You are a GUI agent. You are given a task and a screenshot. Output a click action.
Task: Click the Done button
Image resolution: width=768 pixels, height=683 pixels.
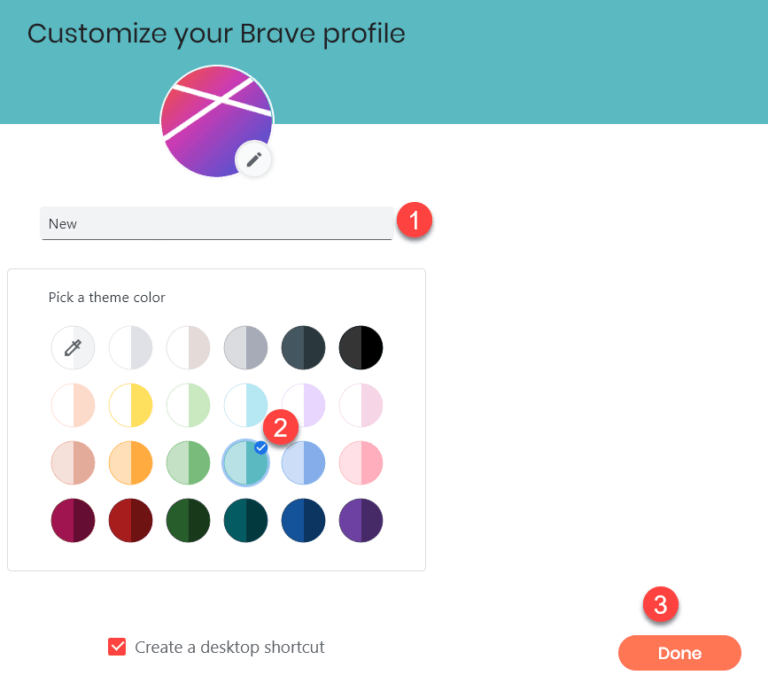coord(679,653)
